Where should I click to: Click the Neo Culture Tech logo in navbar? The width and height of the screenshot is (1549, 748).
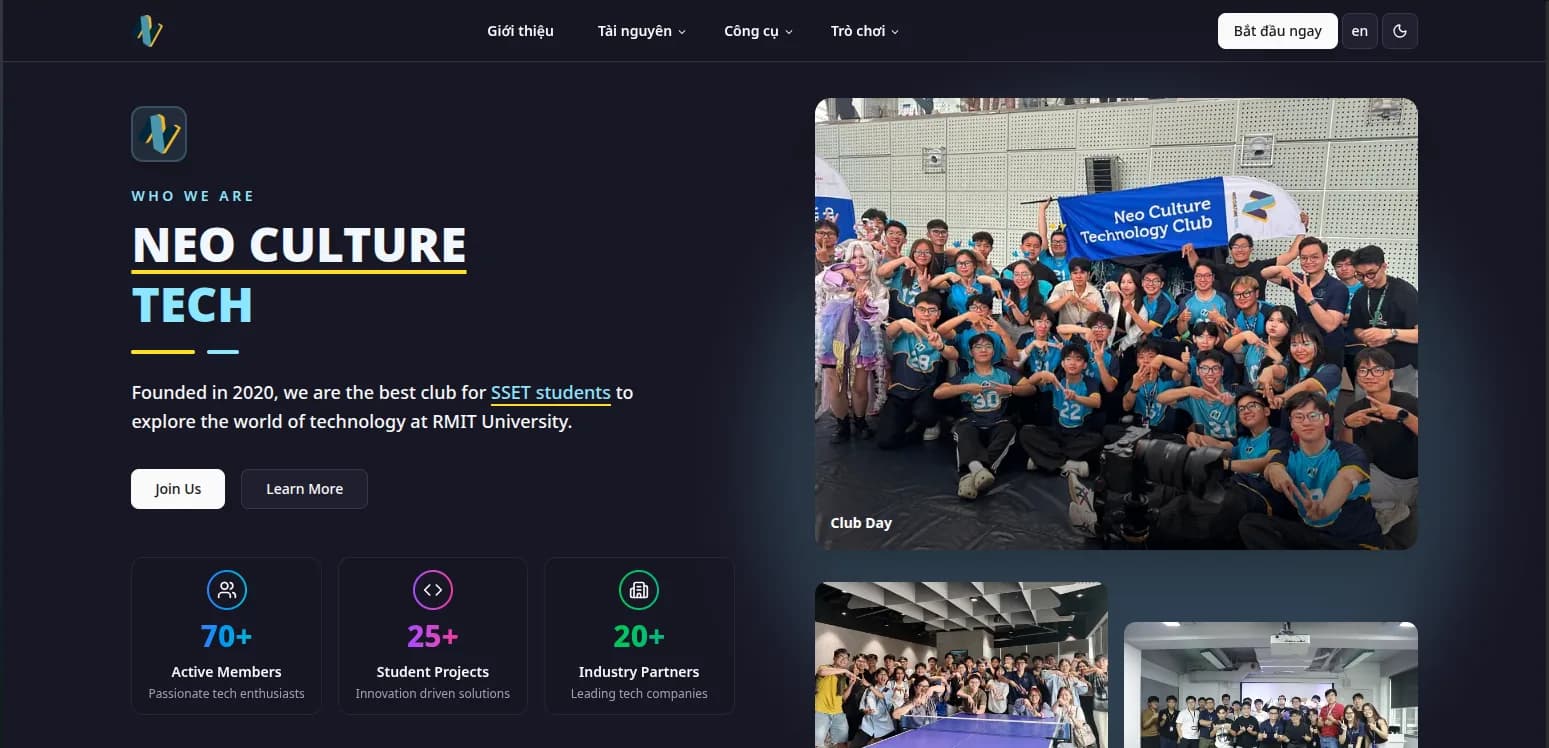(149, 31)
